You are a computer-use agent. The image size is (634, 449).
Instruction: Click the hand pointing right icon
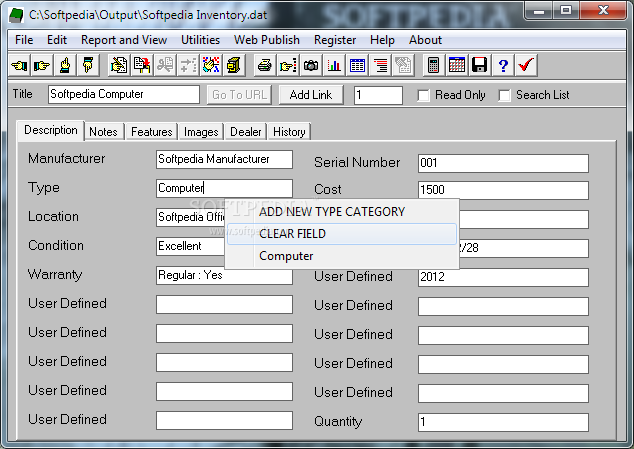tap(42, 65)
